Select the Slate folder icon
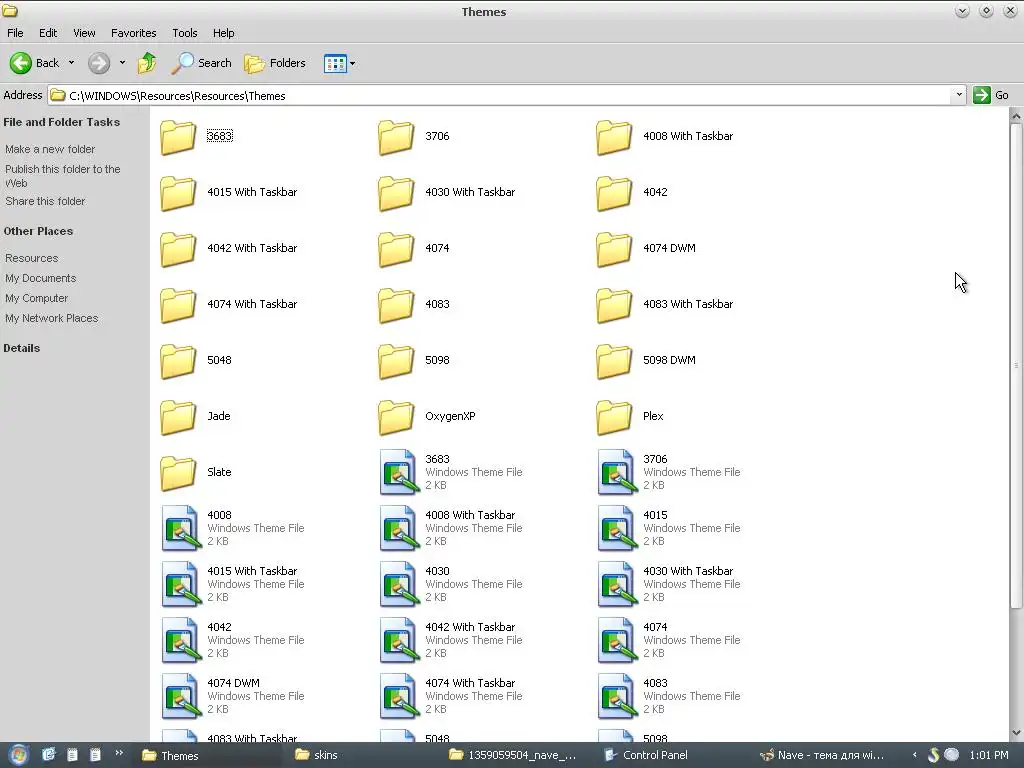The height and width of the screenshot is (768, 1024). (x=178, y=473)
